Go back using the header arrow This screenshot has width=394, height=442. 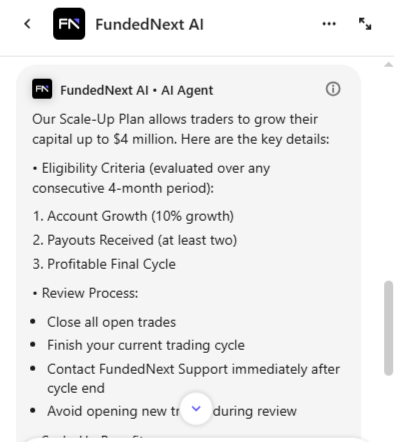coord(28,24)
